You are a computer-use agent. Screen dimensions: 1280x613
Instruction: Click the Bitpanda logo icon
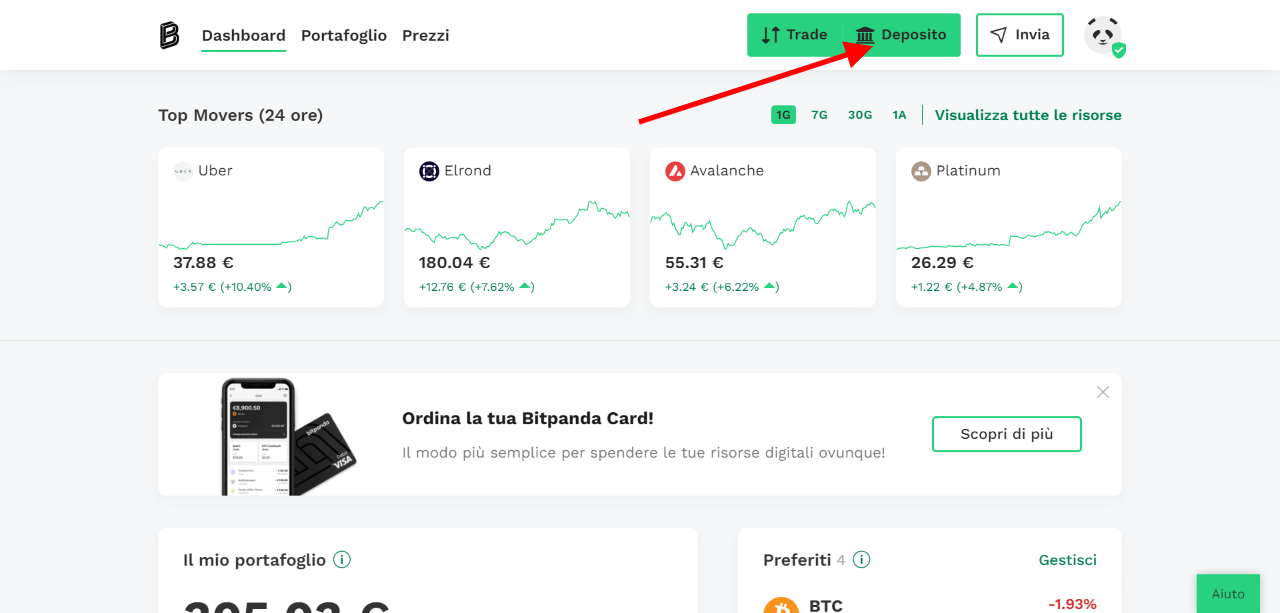[x=169, y=35]
